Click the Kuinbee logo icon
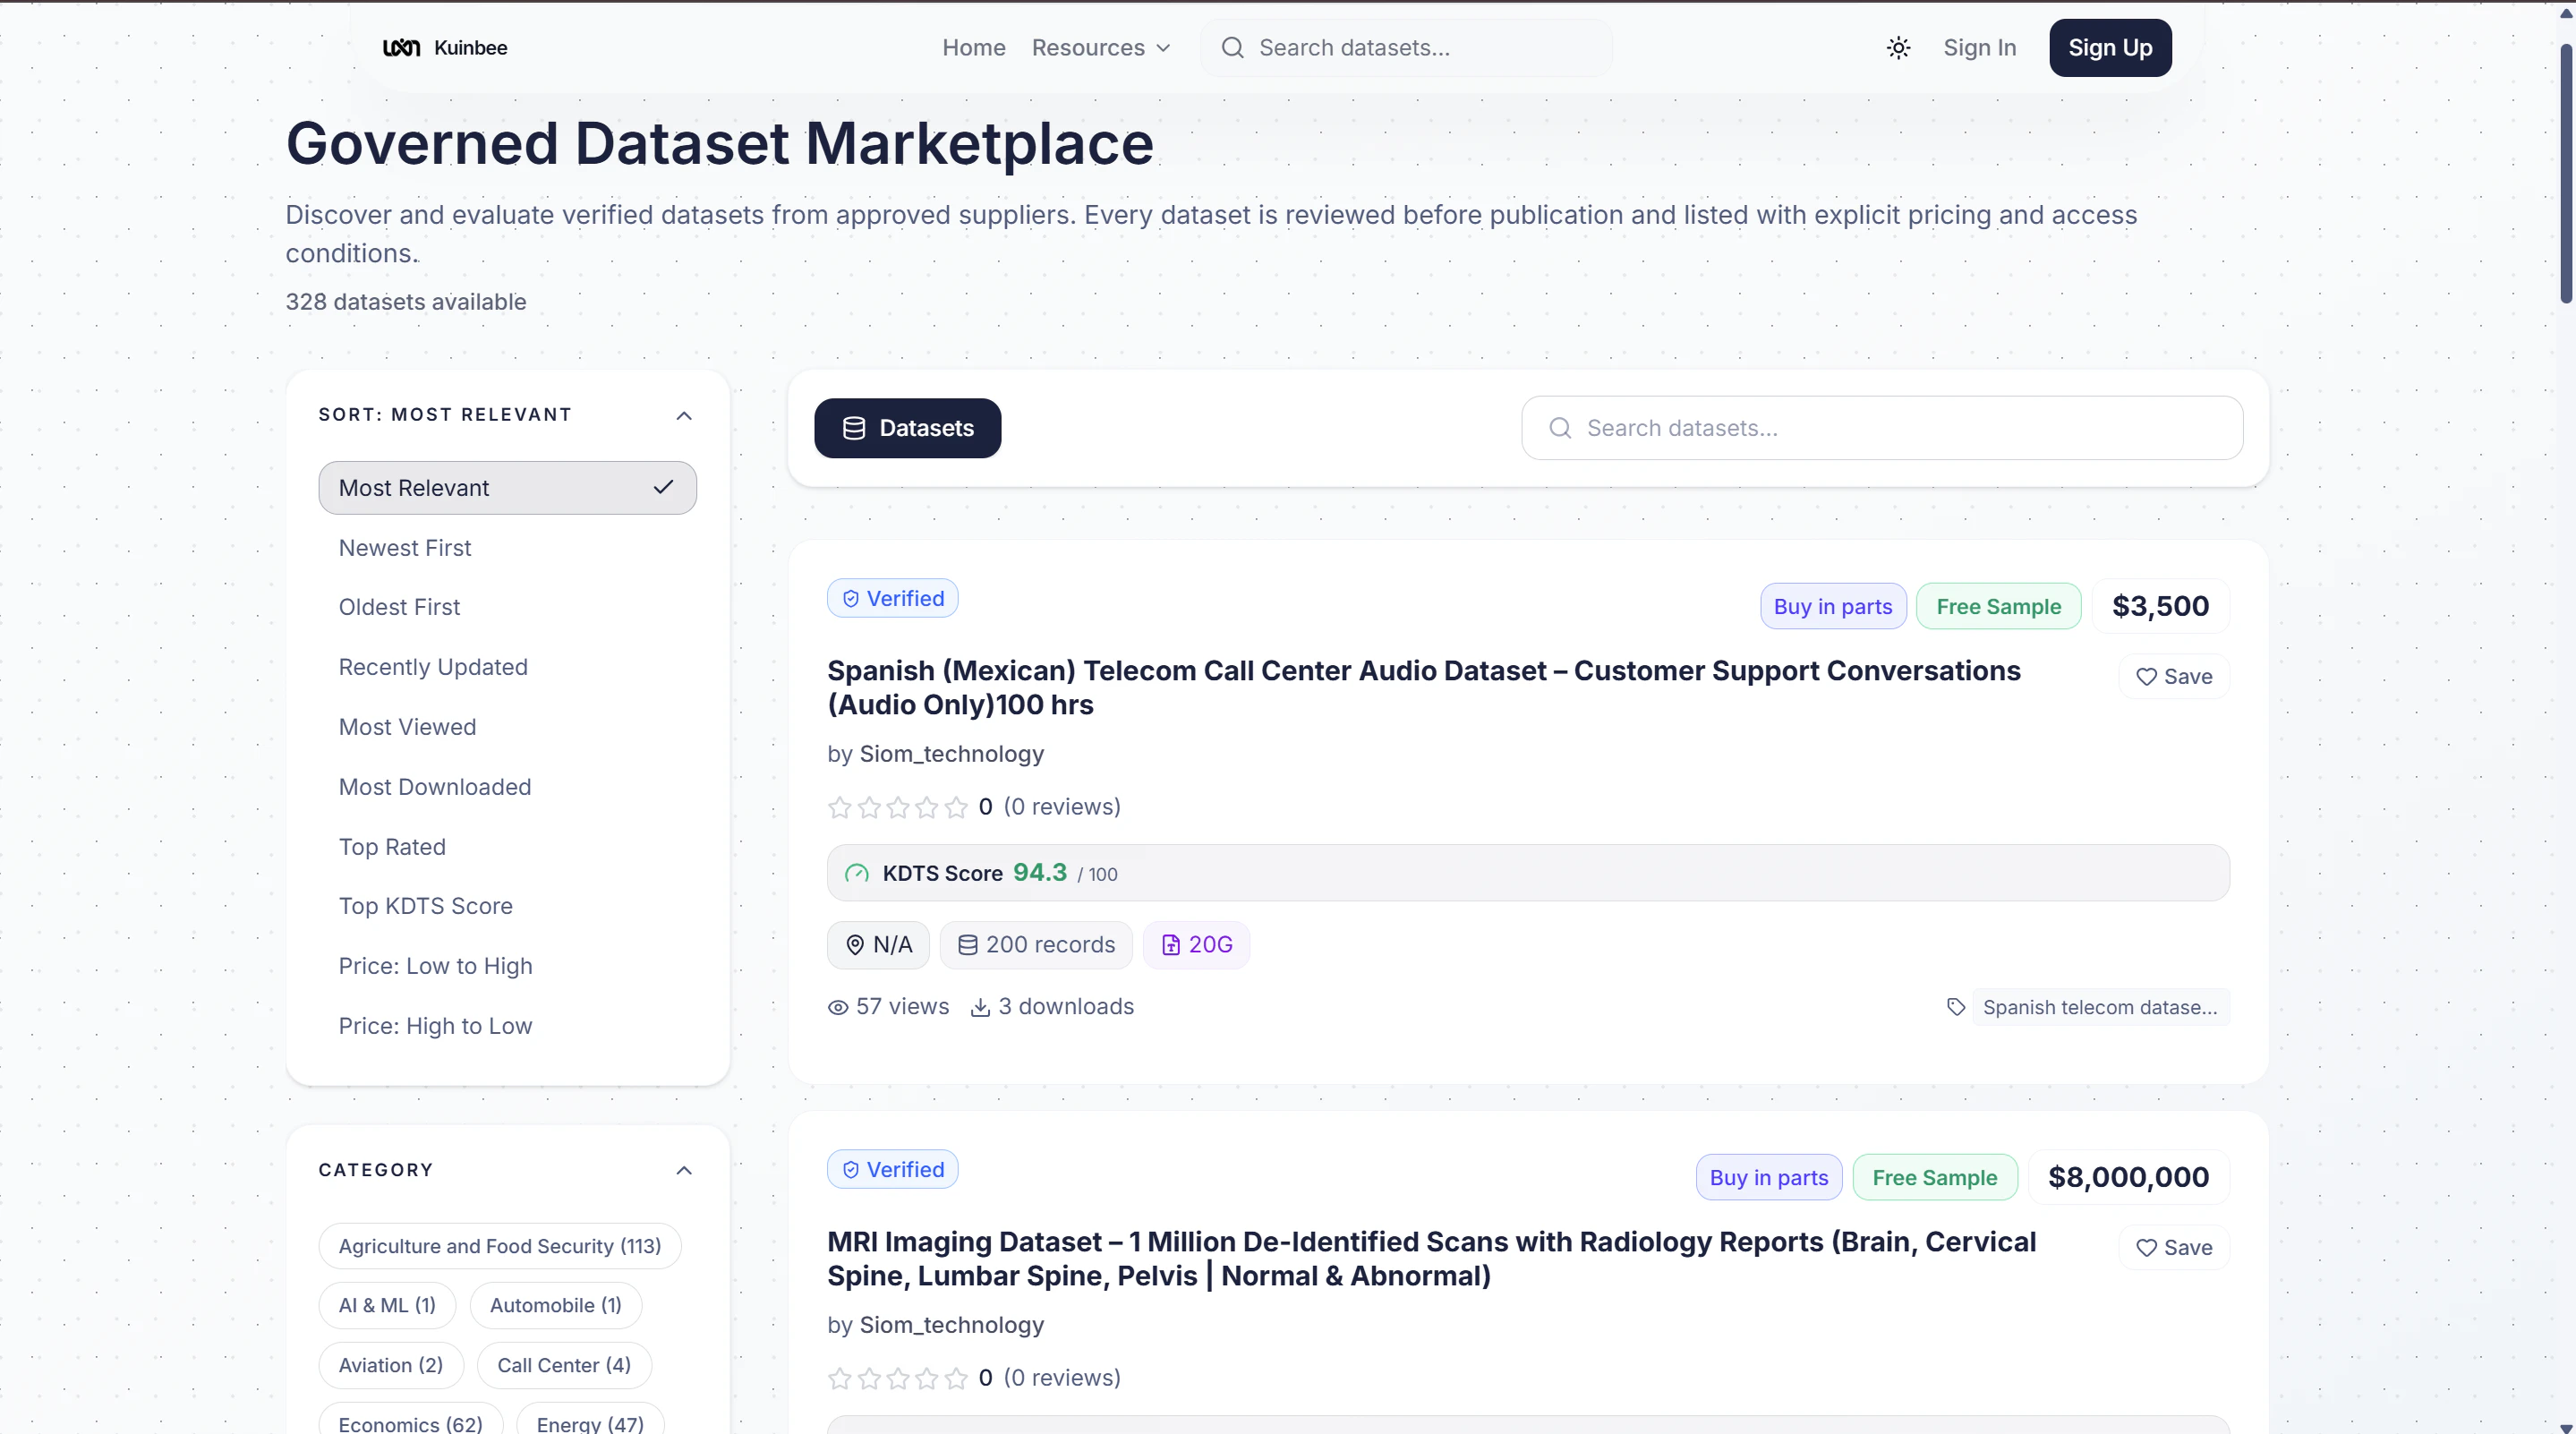 [x=401, y=48]
